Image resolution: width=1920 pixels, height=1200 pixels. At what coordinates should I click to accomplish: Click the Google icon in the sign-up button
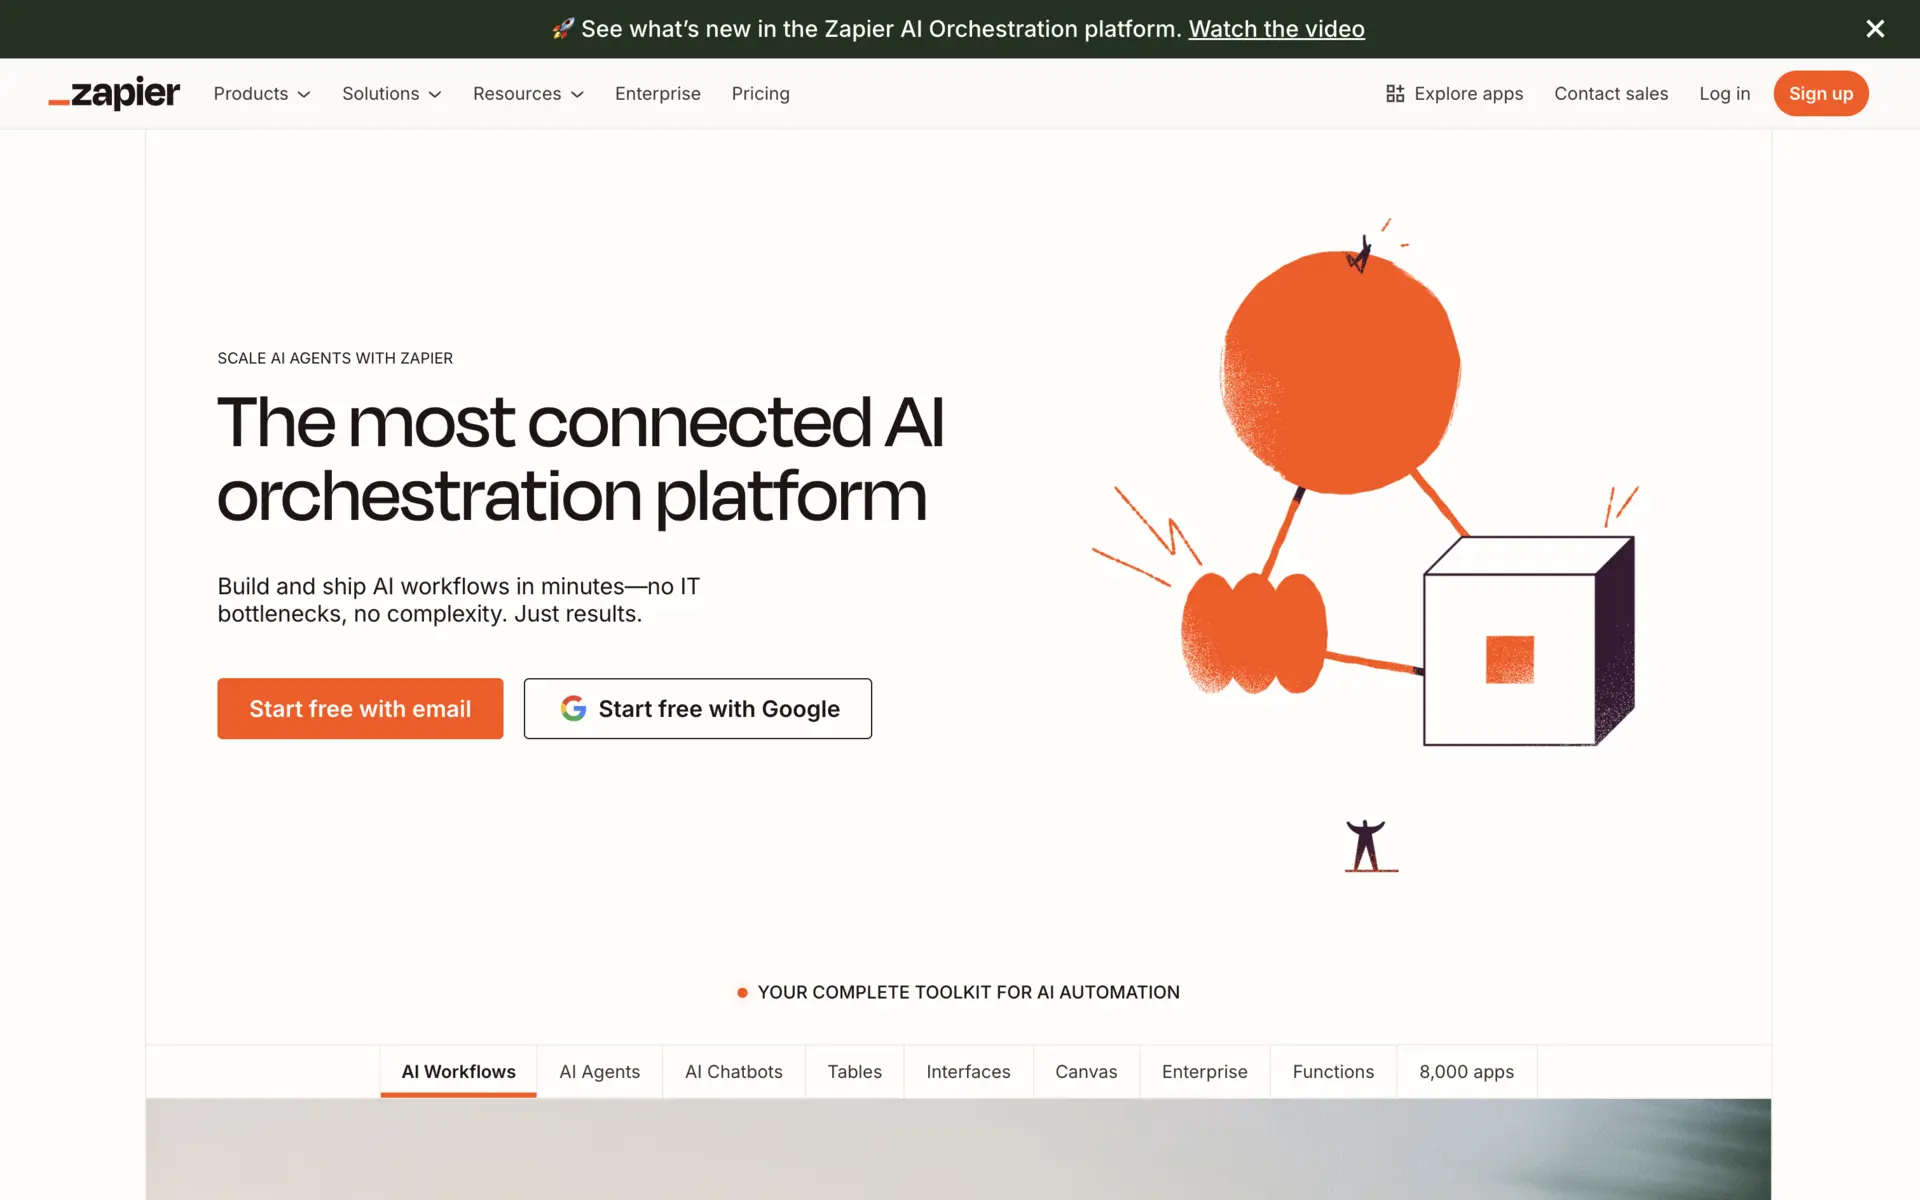click(x=573, y=708)
